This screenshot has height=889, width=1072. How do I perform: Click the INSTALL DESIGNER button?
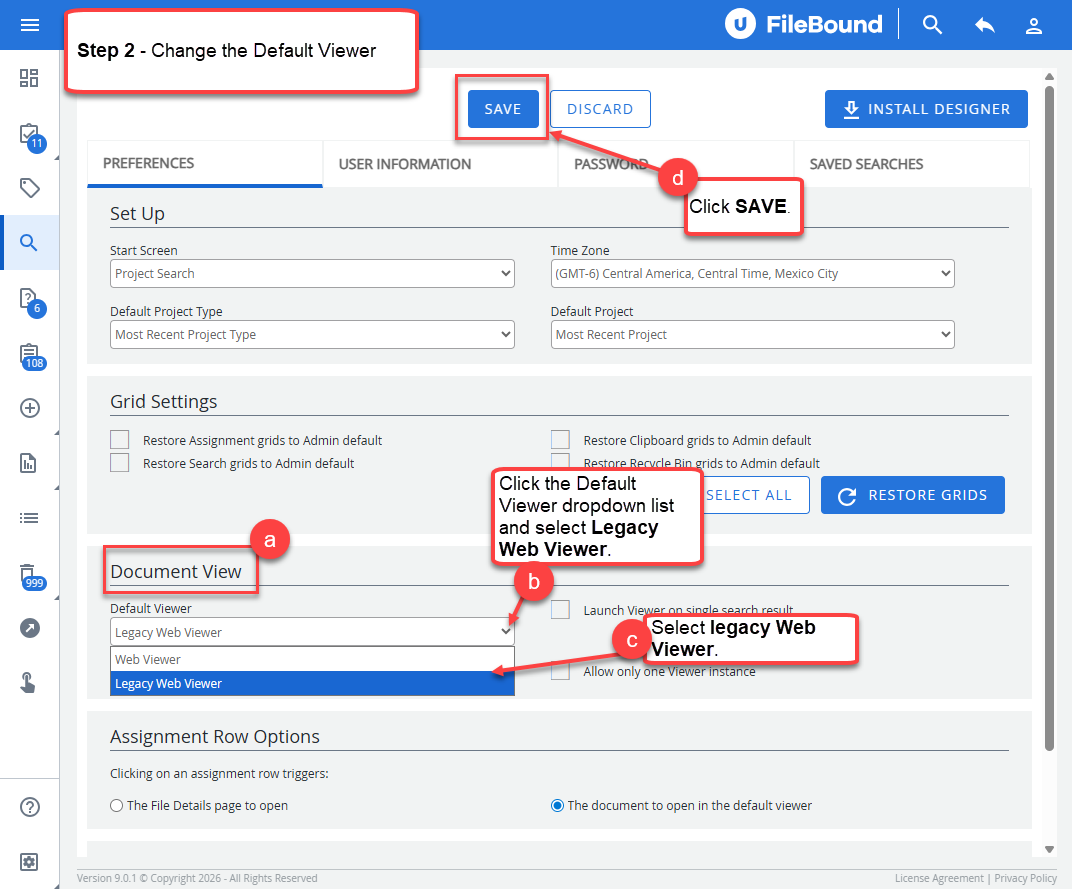pyautogui.click(x=926, y=109)
